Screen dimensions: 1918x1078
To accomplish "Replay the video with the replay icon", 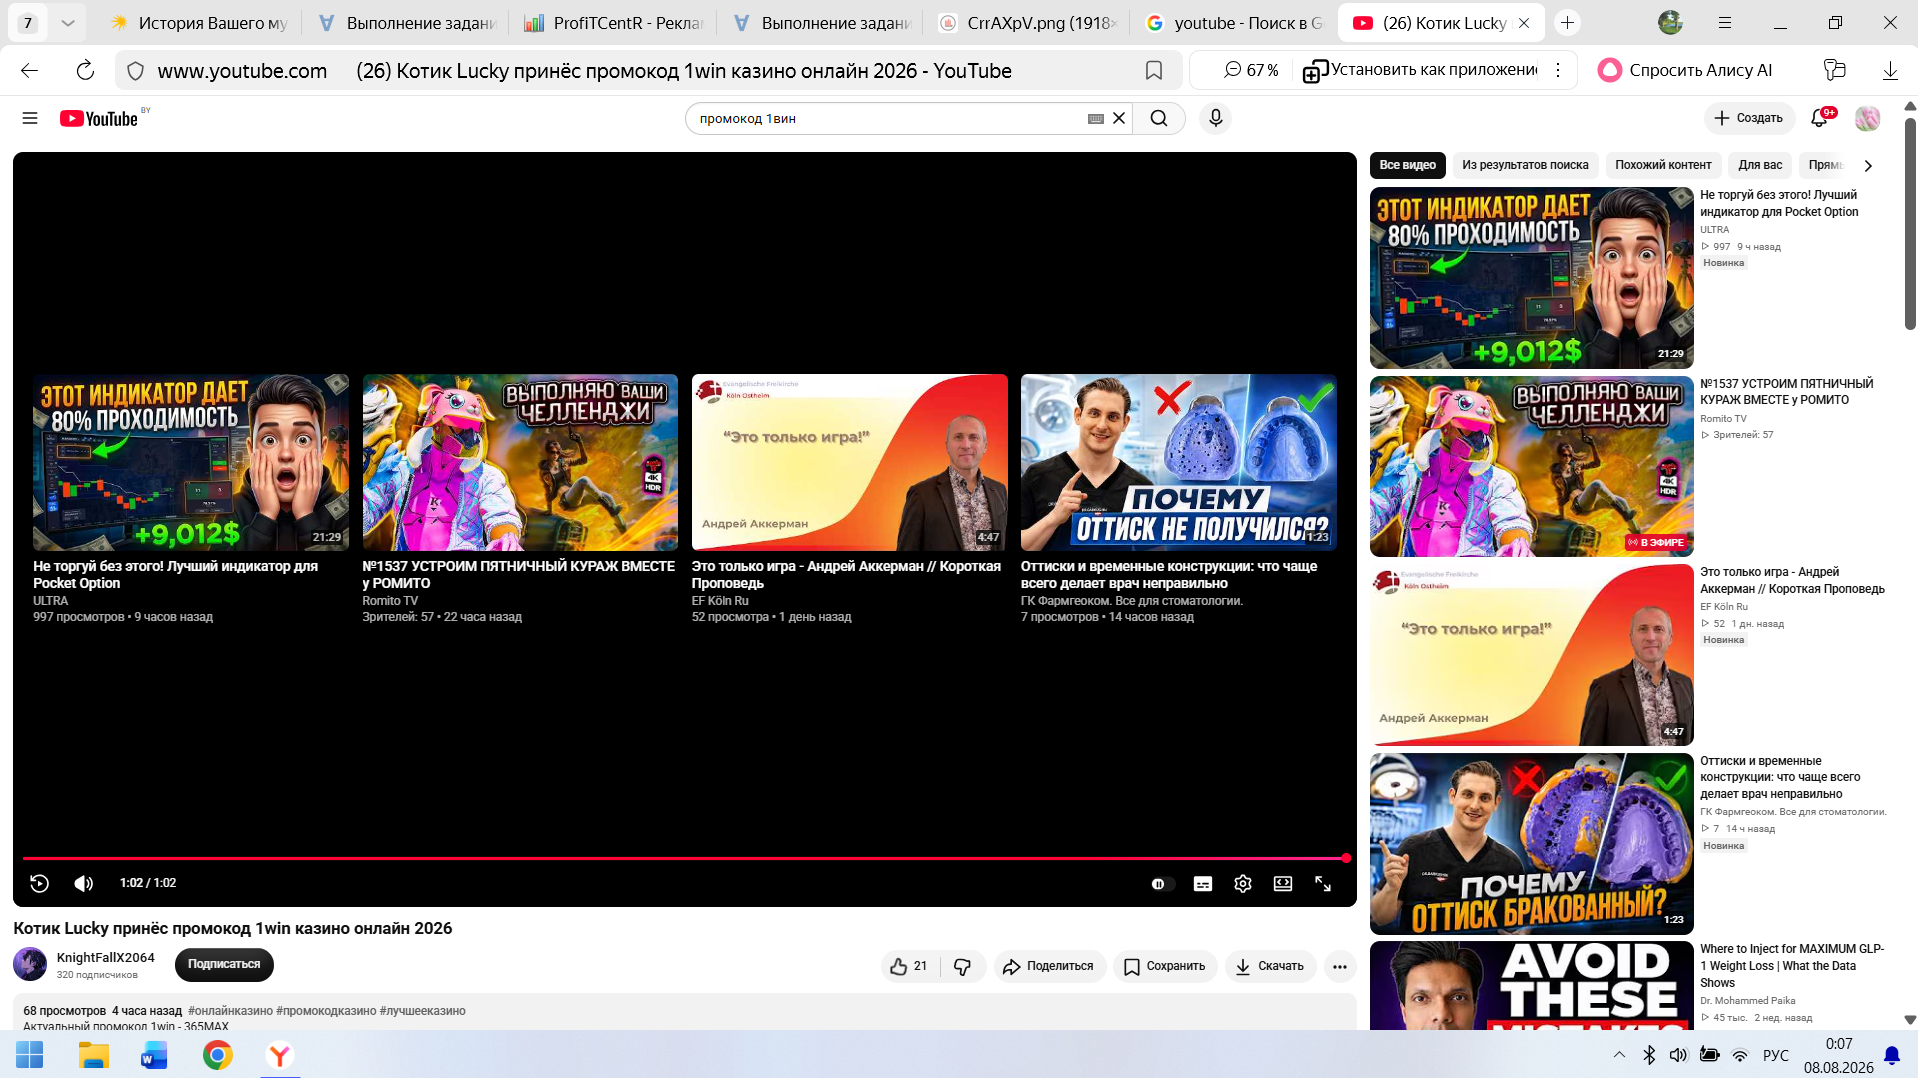I will (x=40, y=883).
